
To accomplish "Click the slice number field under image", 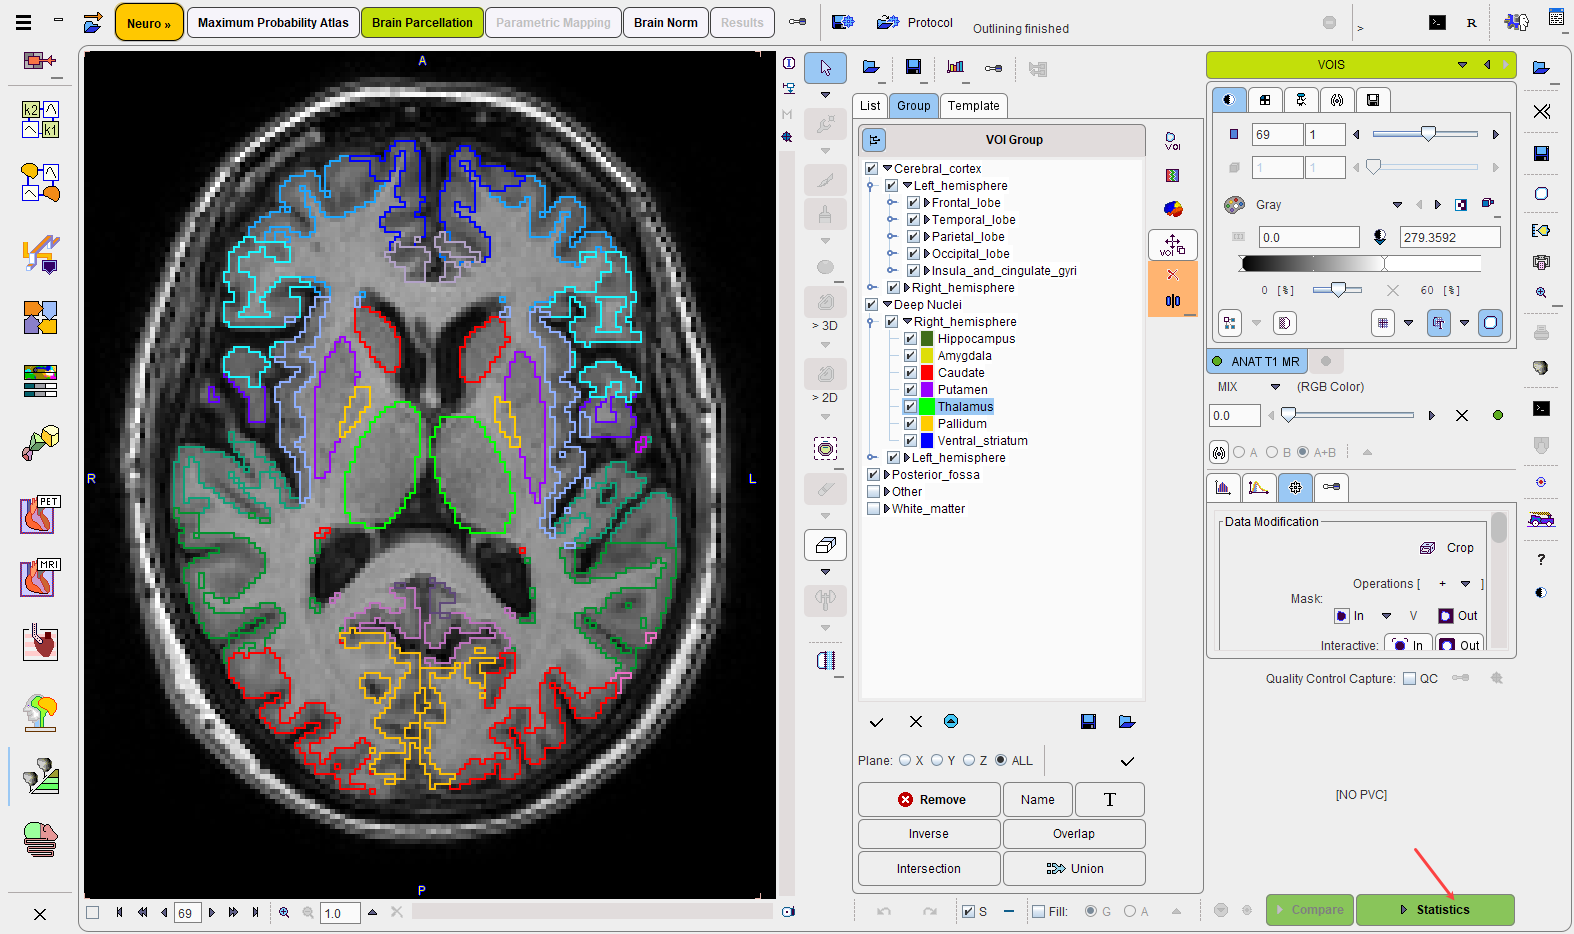I will click(187, 913).
